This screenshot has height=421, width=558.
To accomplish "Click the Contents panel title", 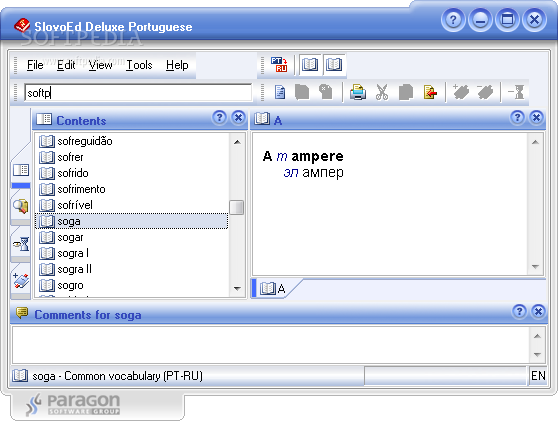I will [81, 121].
